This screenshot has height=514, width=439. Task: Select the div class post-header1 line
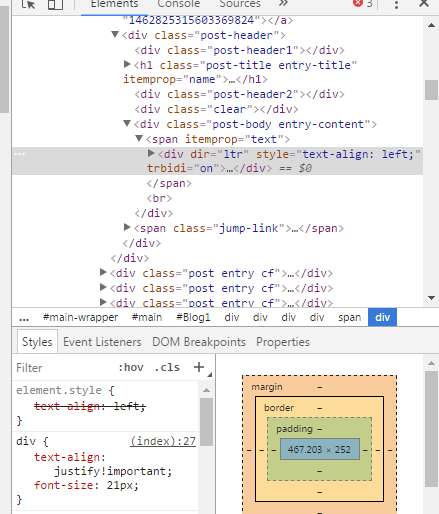239,50
